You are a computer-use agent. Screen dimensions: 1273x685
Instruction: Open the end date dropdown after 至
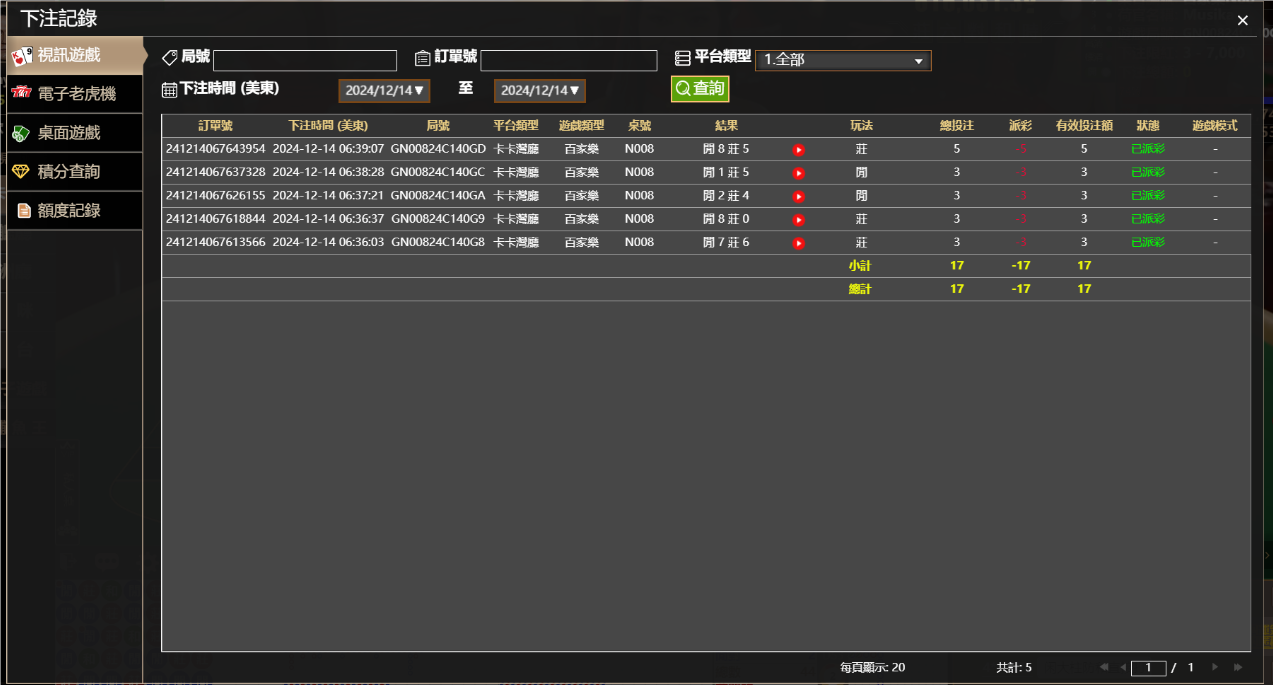(x=540, y=89)
